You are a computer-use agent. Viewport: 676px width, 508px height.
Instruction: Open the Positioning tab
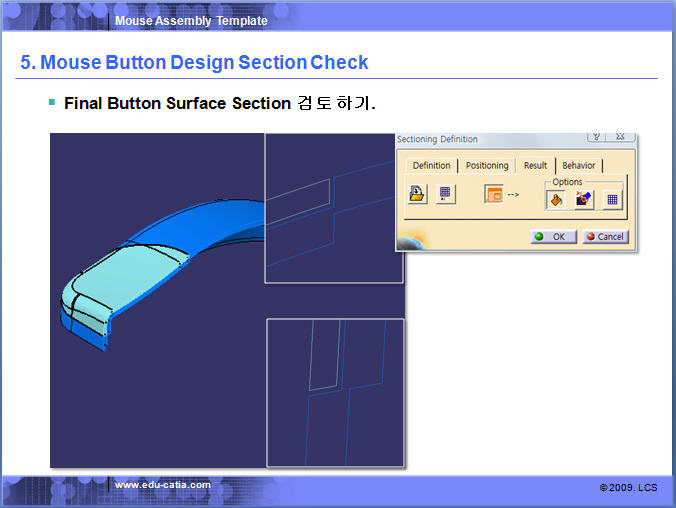pyautogui.click(x=487, y=165)
